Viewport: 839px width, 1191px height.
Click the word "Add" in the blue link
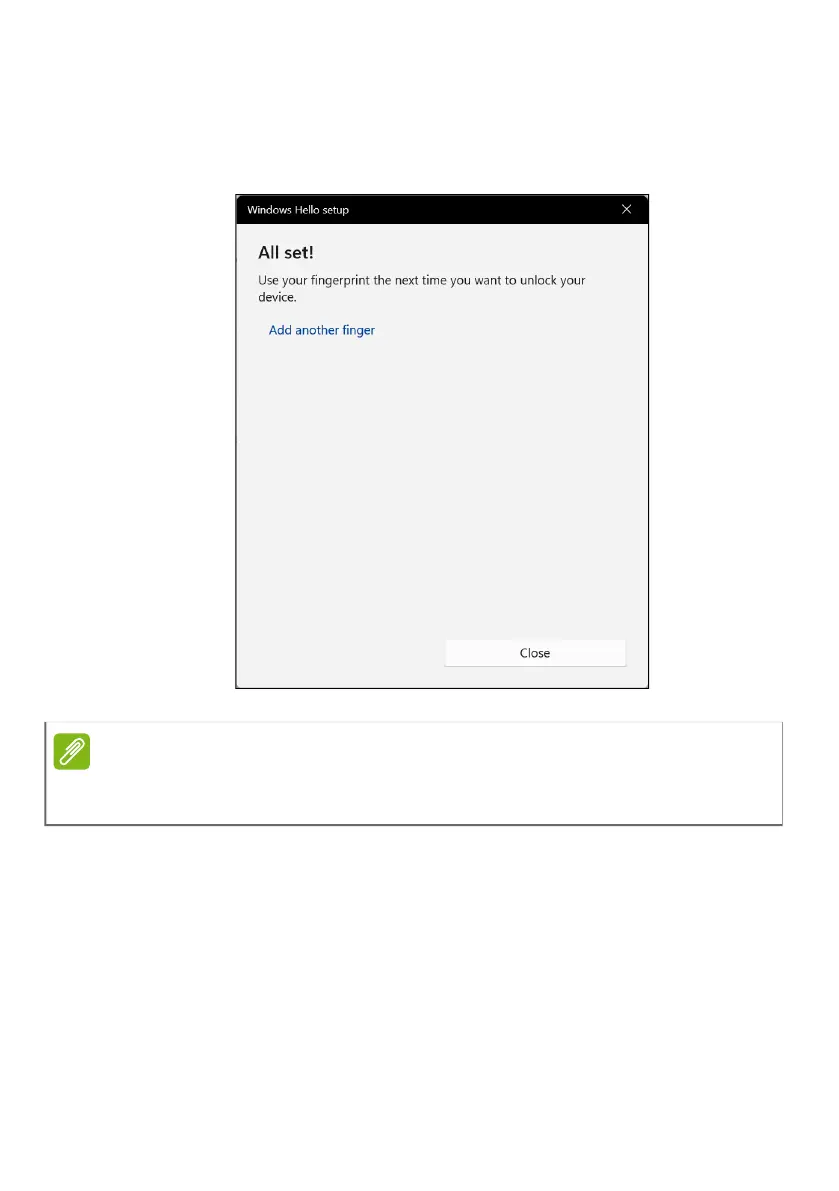pyautogui.click(x=280, y=330)
